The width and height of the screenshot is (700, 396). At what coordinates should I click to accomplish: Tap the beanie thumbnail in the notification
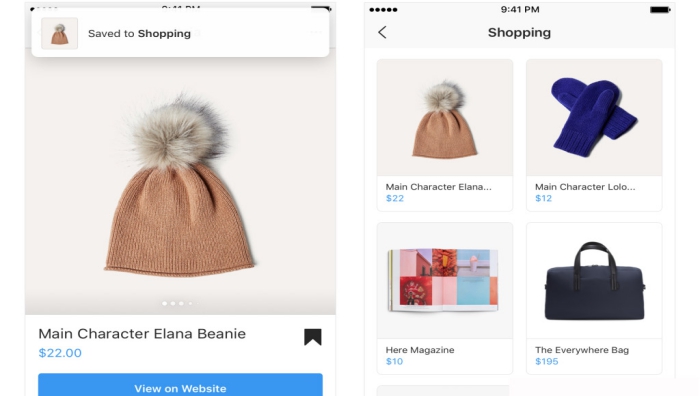click(x=59, y=33)
